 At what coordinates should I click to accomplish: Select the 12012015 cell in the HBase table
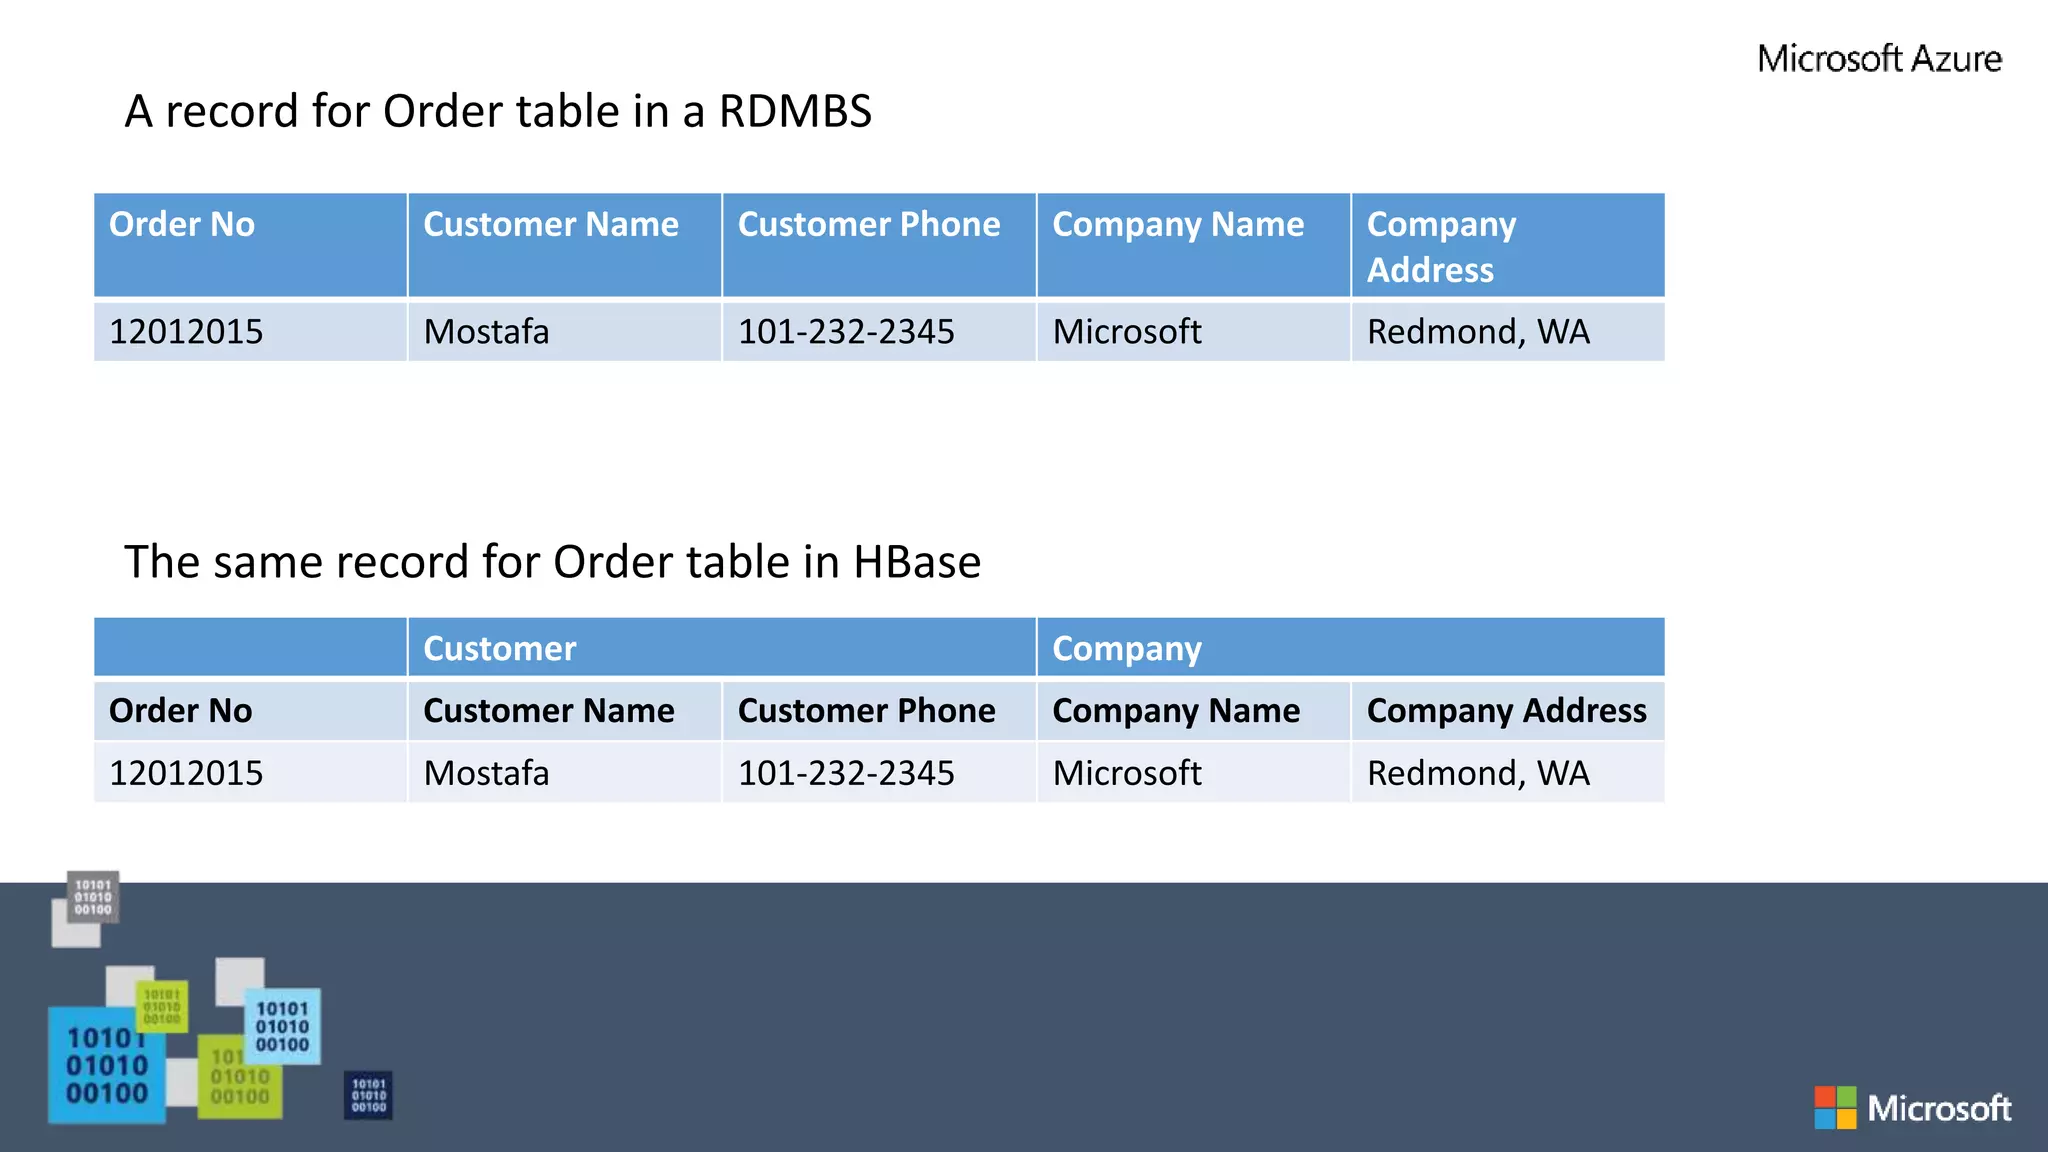tap(250, 772)
